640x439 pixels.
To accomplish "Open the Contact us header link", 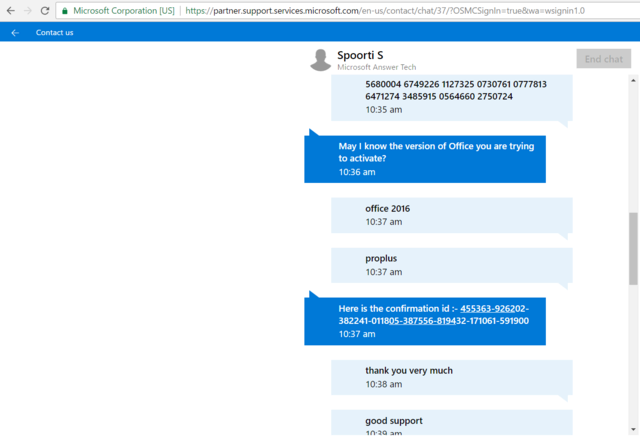I will click(54, 33).
